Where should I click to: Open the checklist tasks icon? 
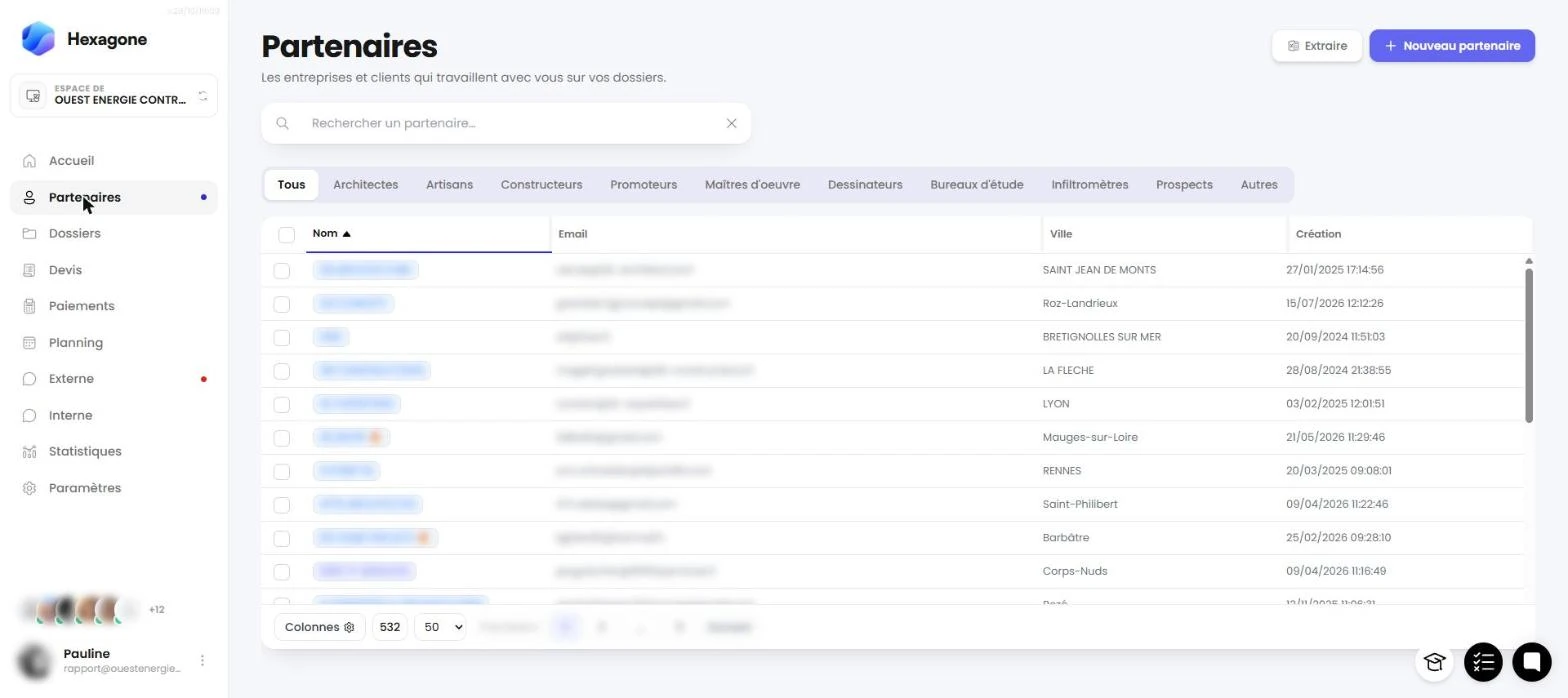tap(1483, 661)
